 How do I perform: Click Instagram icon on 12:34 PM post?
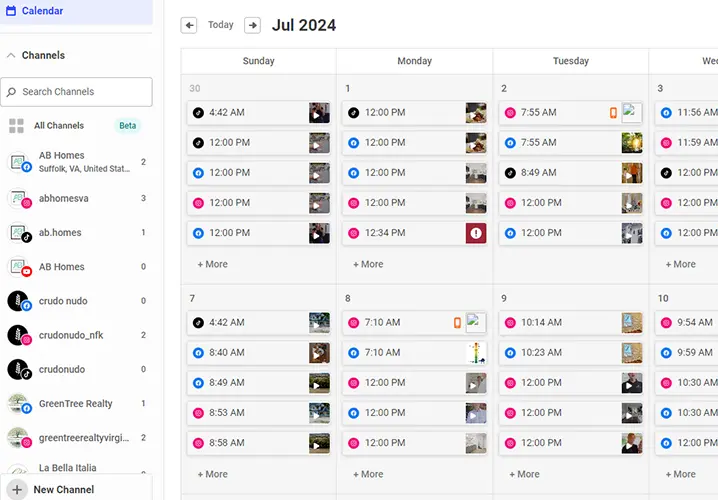pos(354,233)
